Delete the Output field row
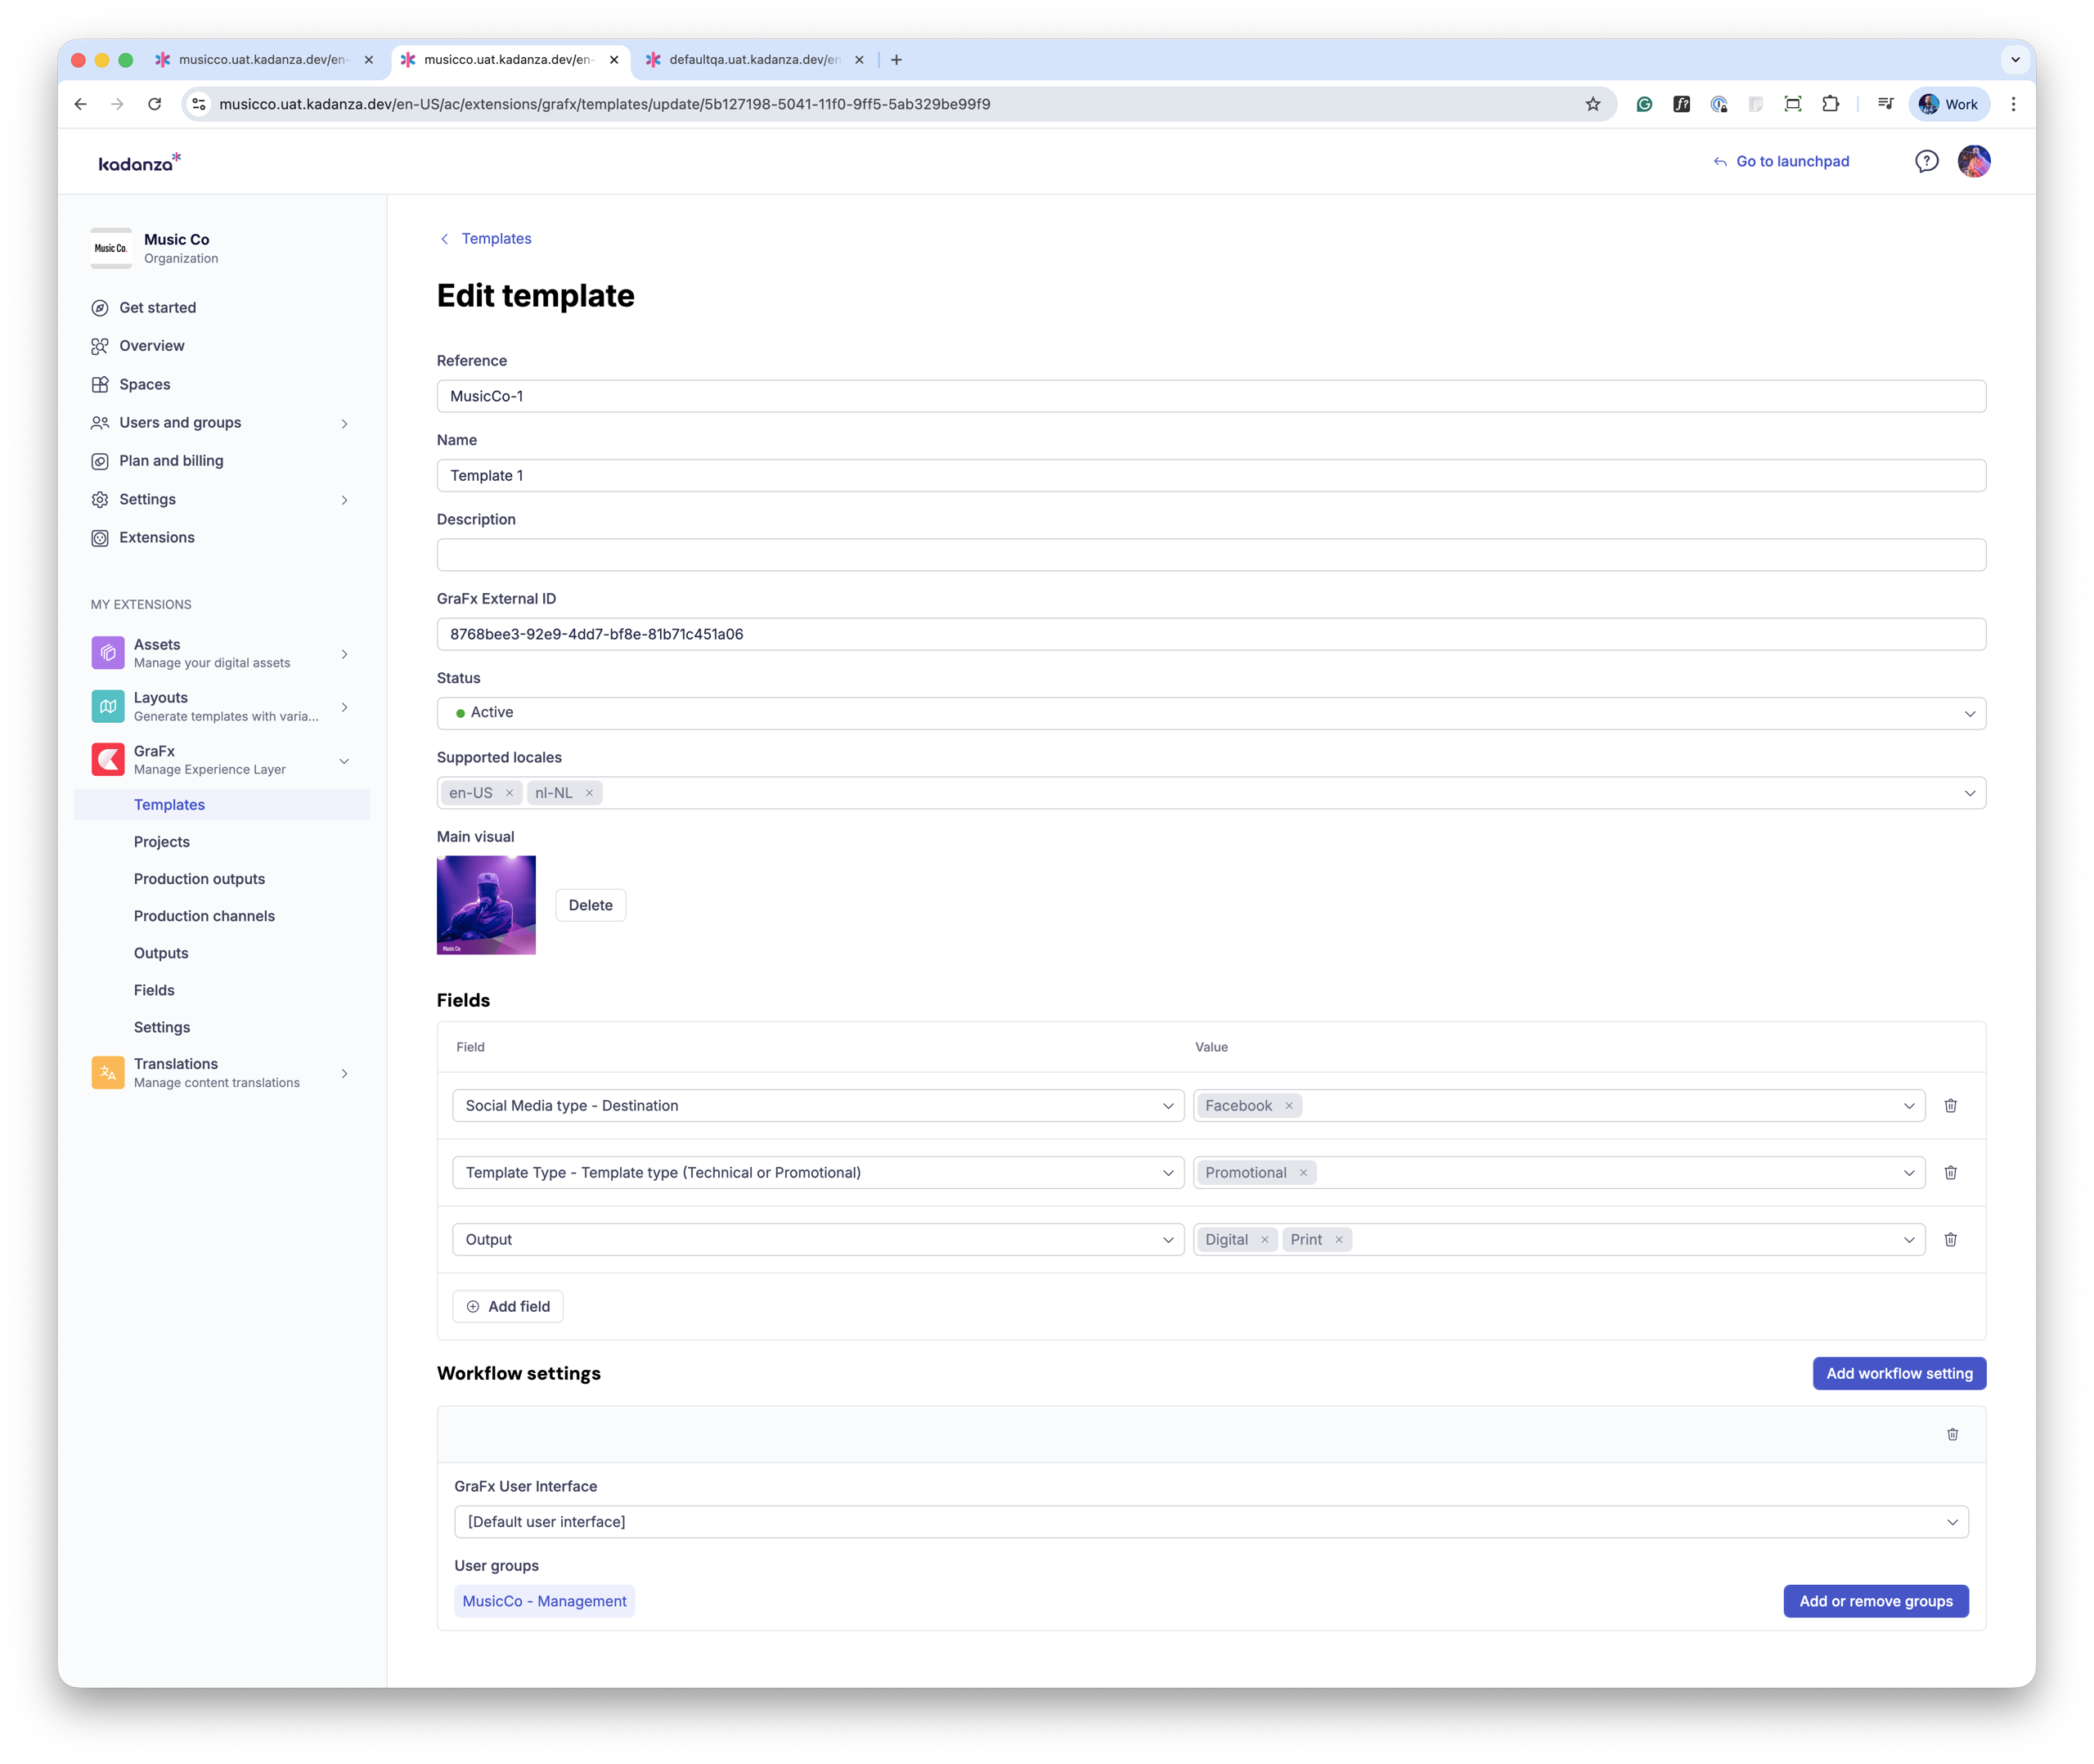 click(x=1950, y=1239)
